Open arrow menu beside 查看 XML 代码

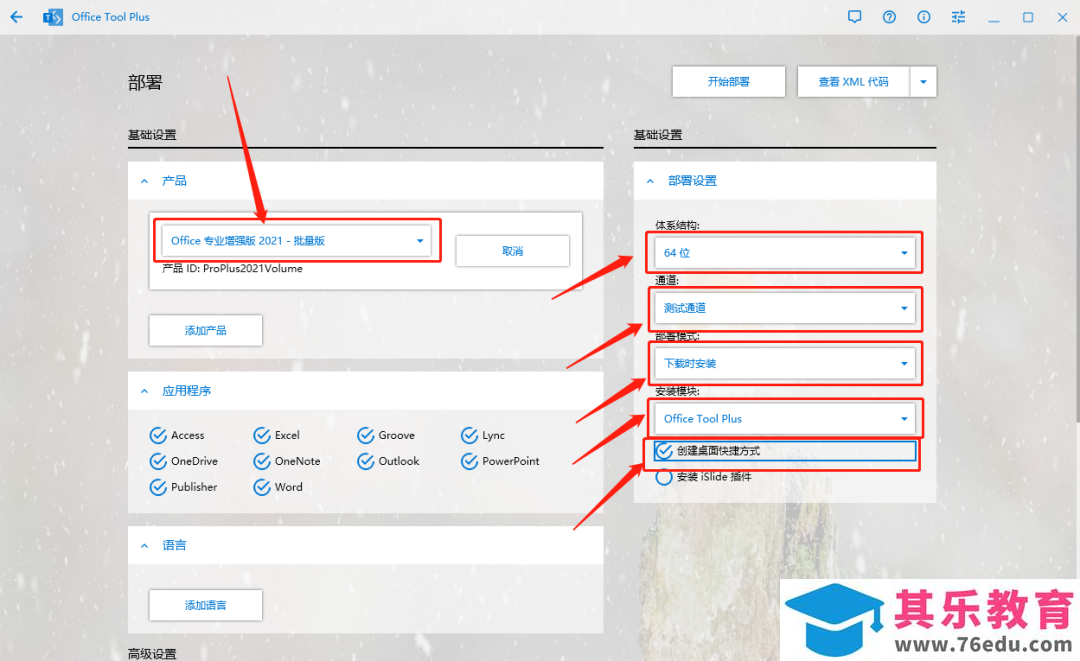click(923, 82)
